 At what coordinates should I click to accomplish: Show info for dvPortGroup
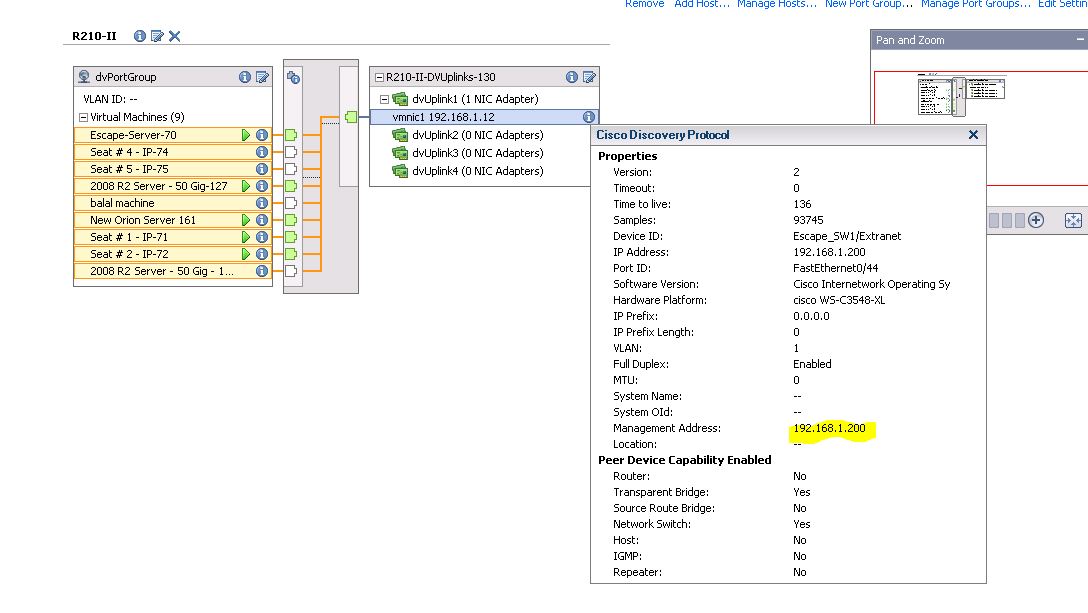coord(245,77)
